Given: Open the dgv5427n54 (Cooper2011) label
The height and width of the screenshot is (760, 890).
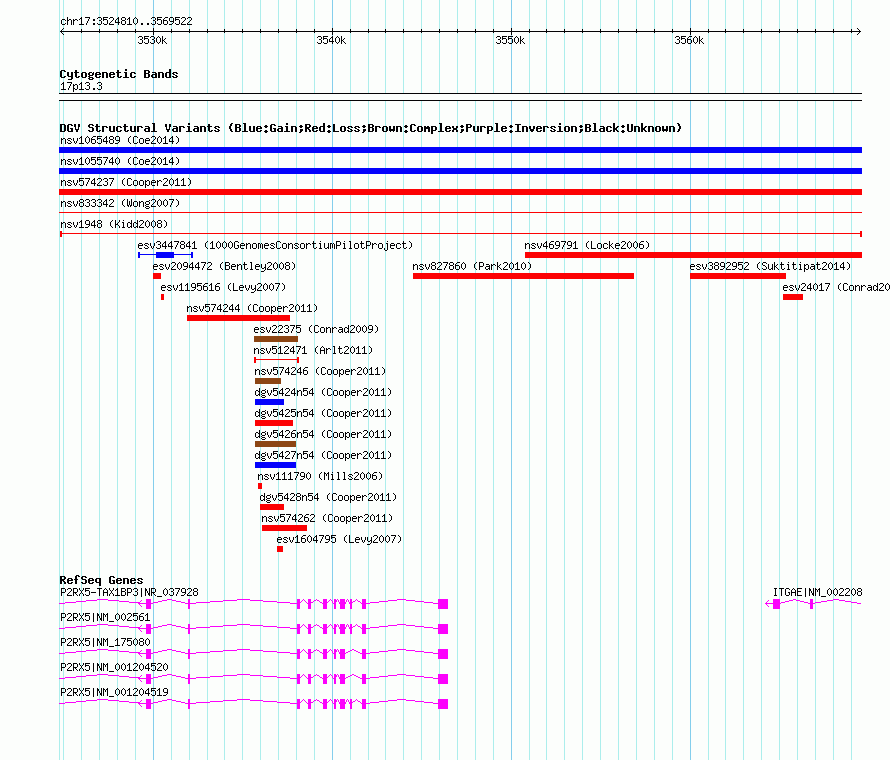Looking at the screenshot, I should click(323, 455).
